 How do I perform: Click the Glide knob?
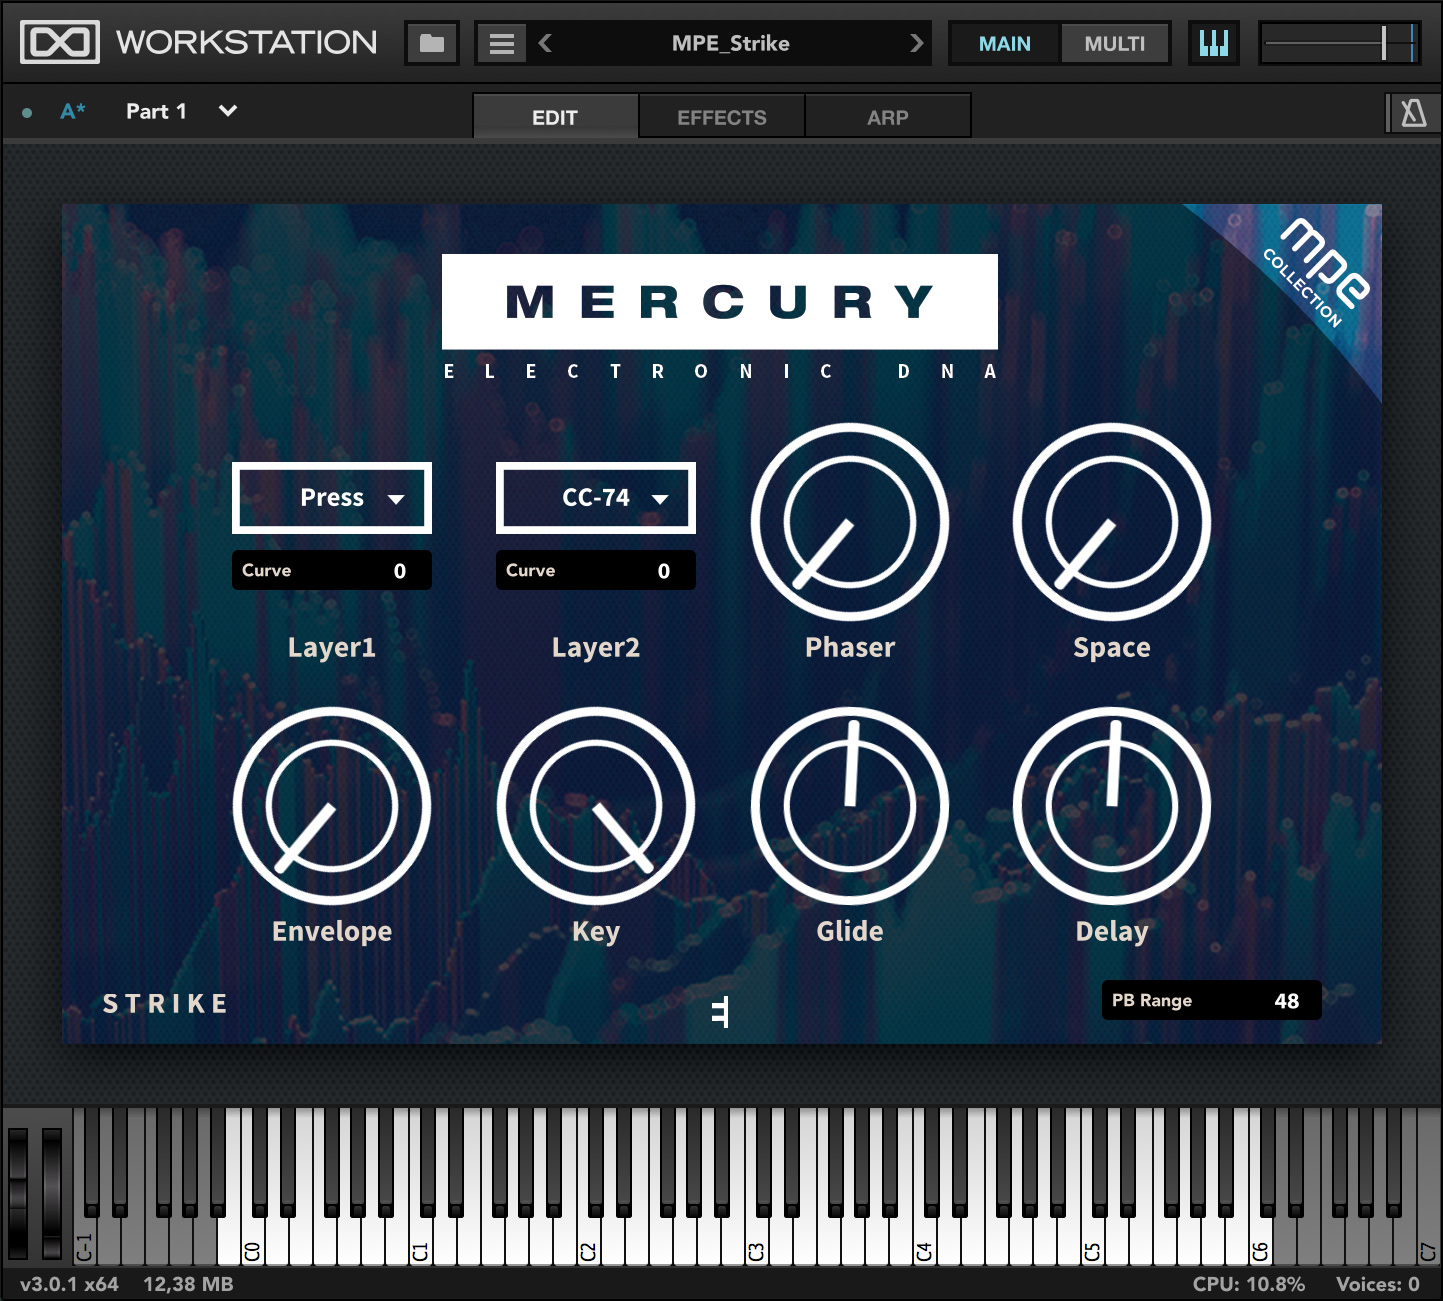click(x=850, y=806)
